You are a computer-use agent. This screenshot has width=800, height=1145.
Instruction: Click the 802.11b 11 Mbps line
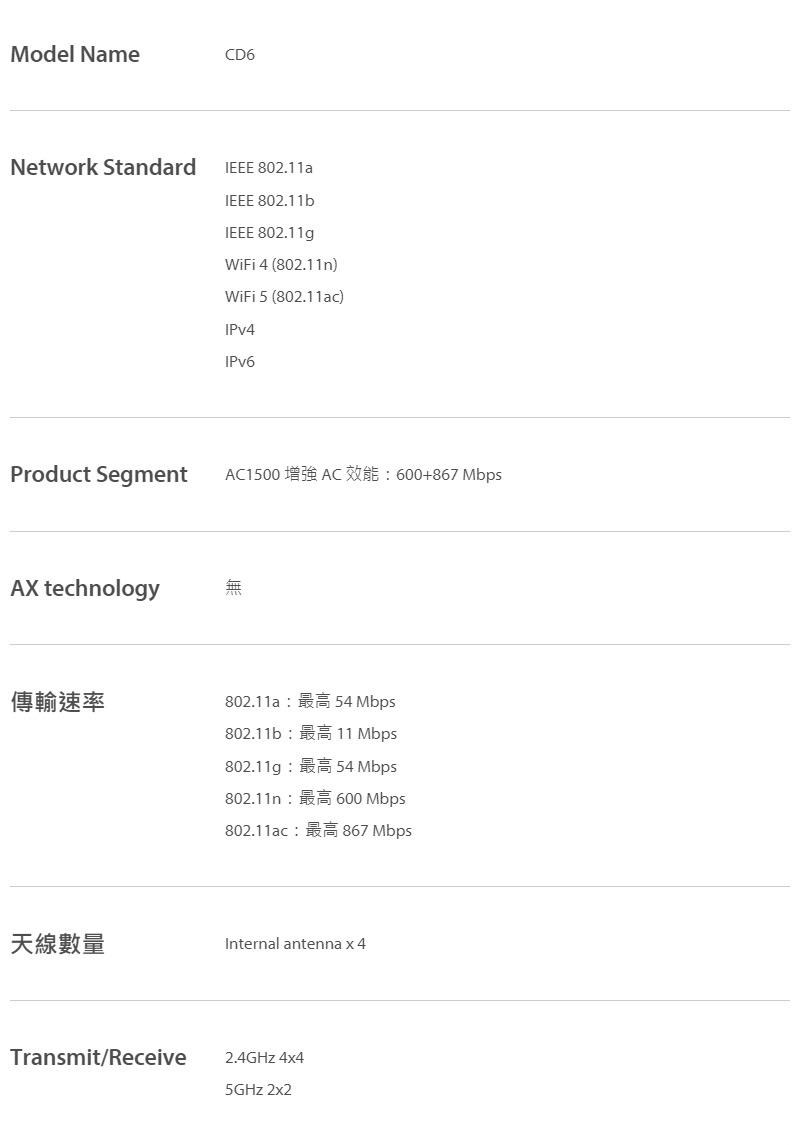(311, 734)
